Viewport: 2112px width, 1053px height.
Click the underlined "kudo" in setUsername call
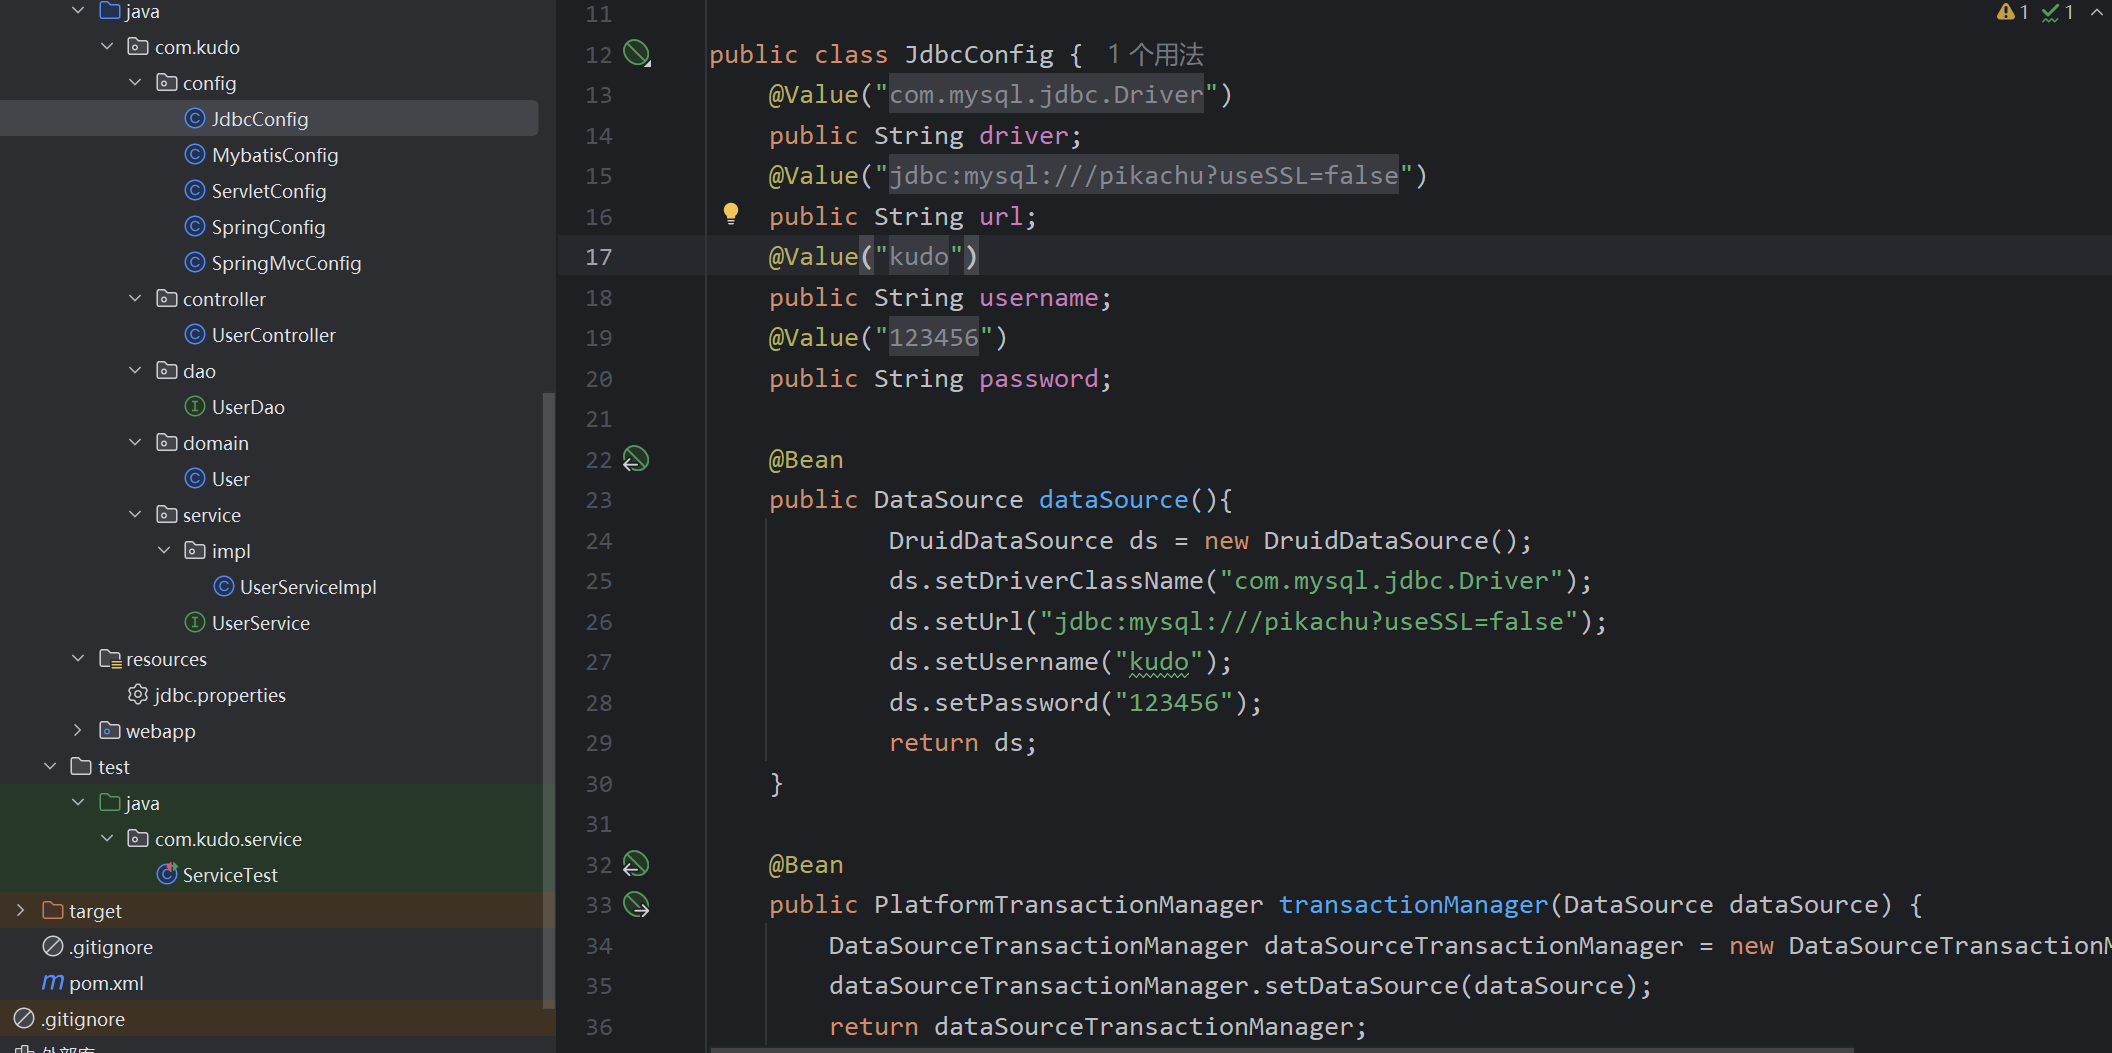click(x=1159, y=662)
